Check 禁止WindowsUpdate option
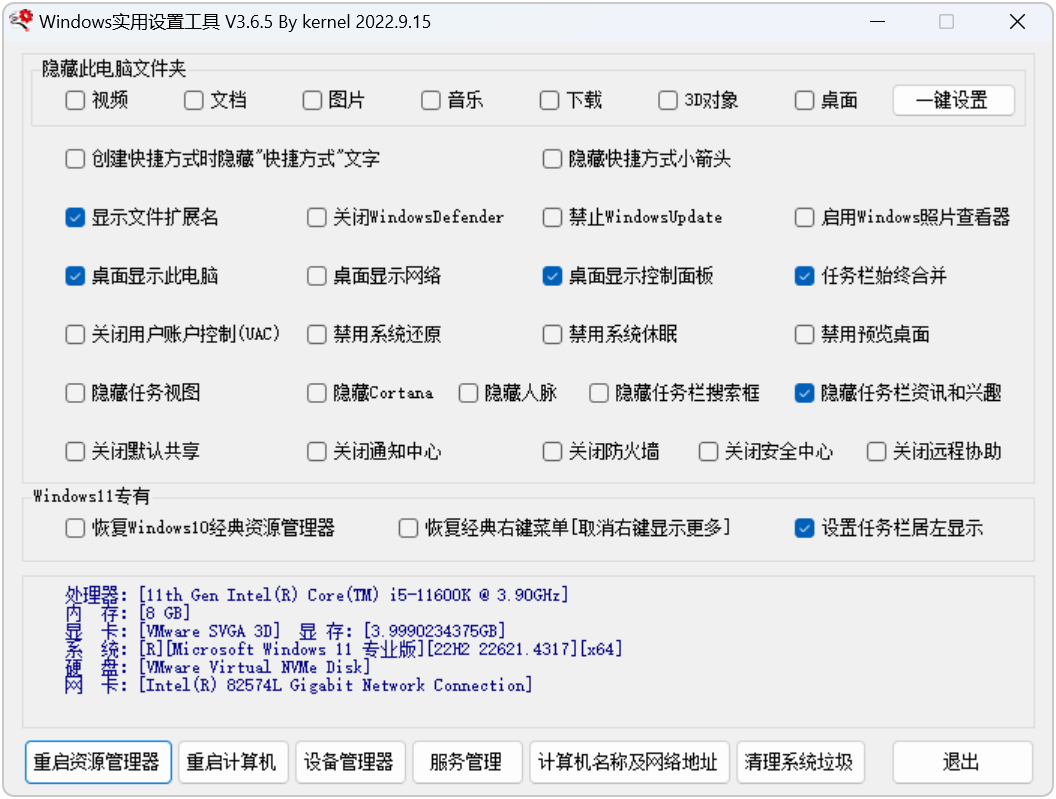The height and width of the screenshot is (799, 1056). click(x=552, y=217)
